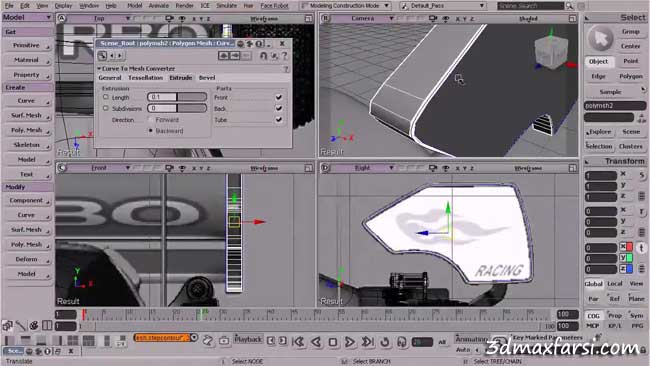
Task: Go to next property page arrow
Action: (x=120, y=56)
